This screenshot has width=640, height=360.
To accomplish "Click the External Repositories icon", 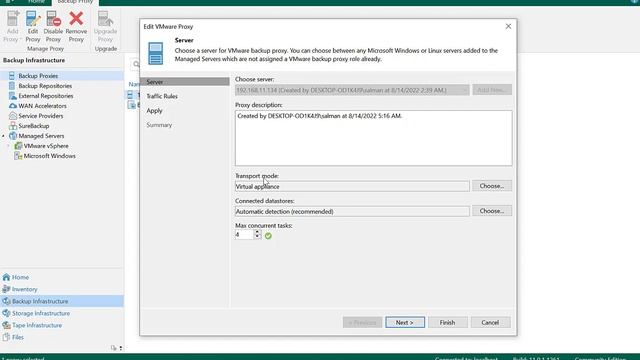I will tap(12, 96).
